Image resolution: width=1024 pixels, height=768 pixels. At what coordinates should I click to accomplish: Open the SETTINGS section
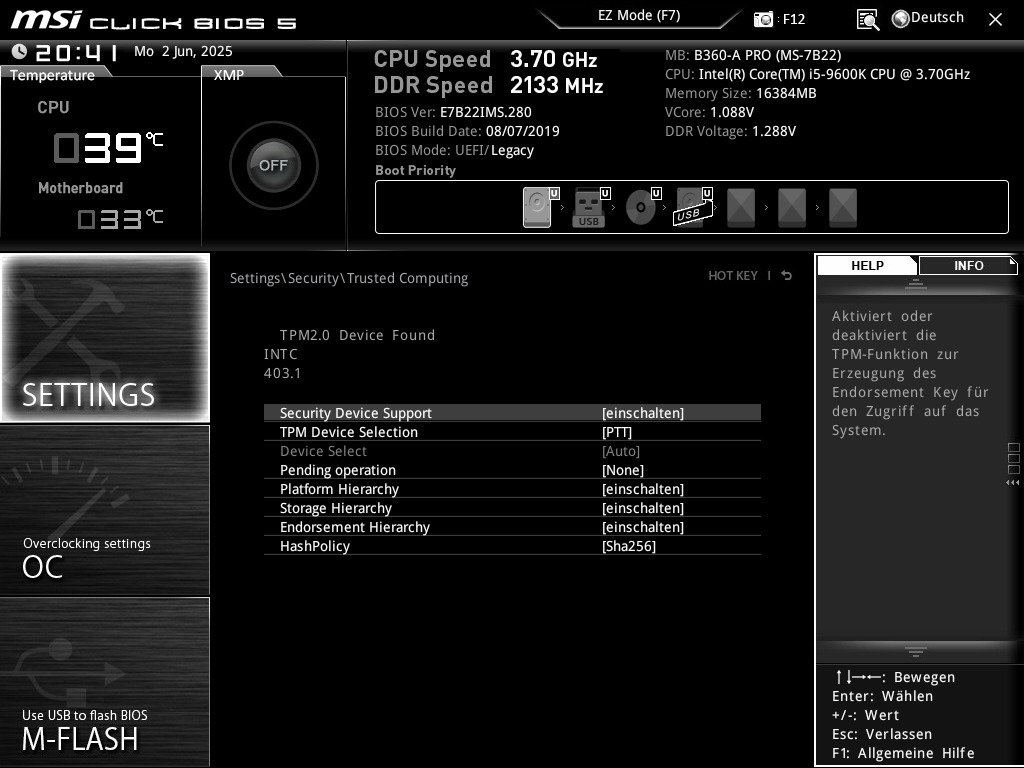[105, 338]
